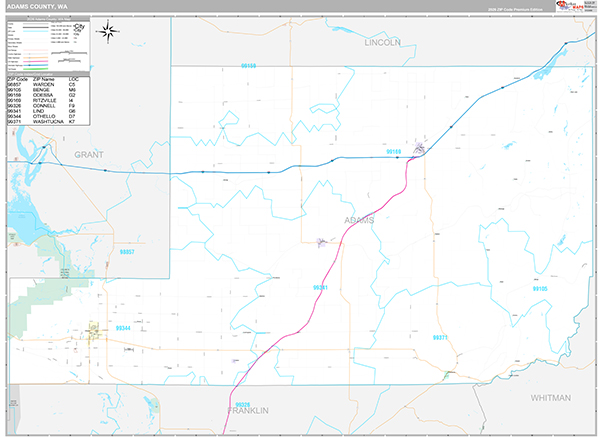This screenshot has height=437, width=600.
Task: Click the Othello city area on map
Action: pyautogui.click(x=94, y=332)
